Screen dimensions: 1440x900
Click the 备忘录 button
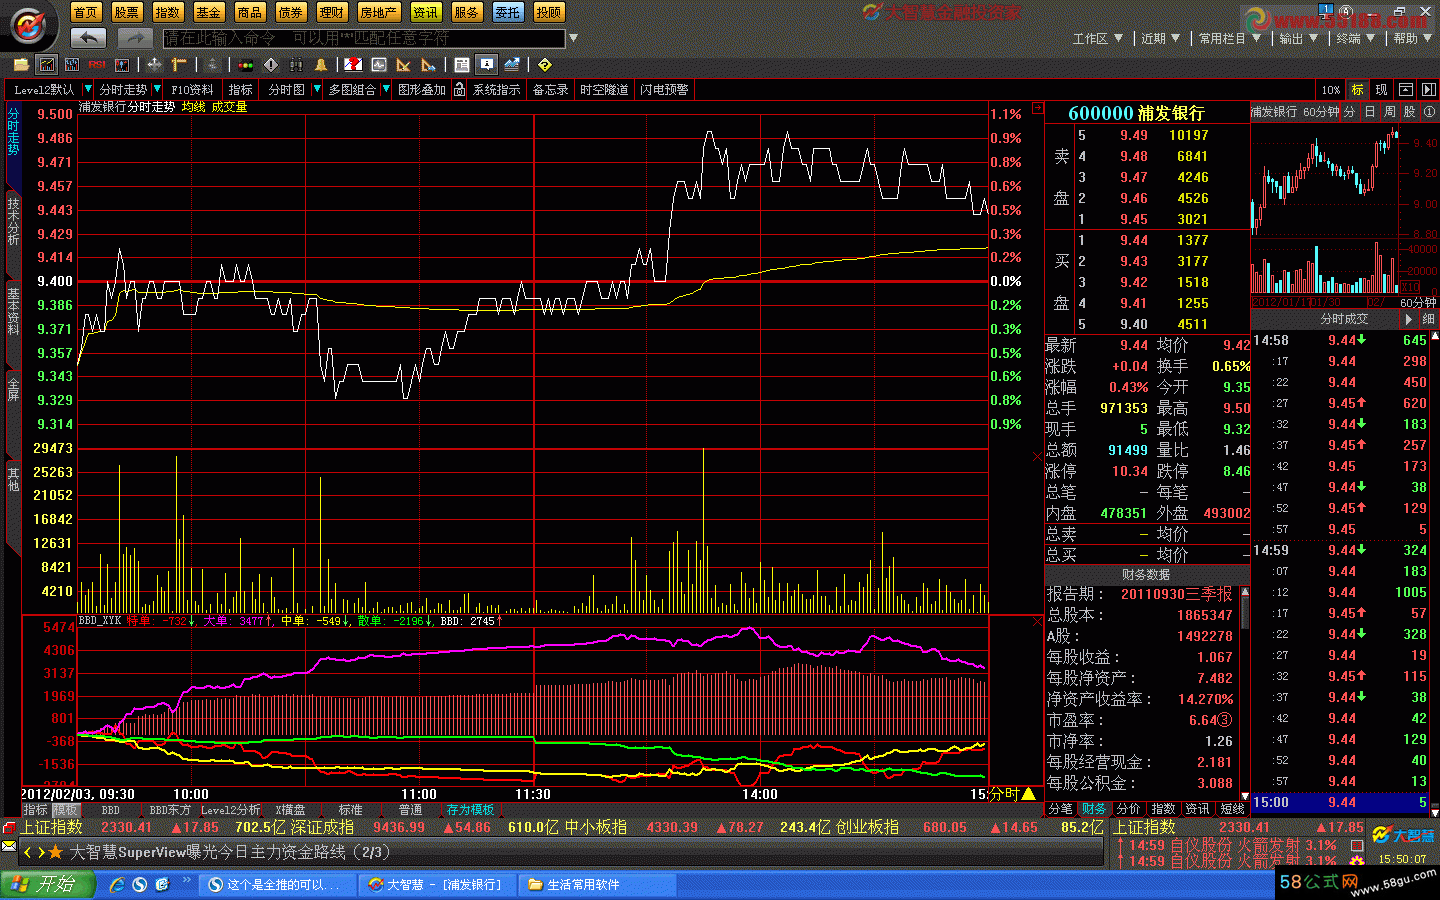(550, 90)
